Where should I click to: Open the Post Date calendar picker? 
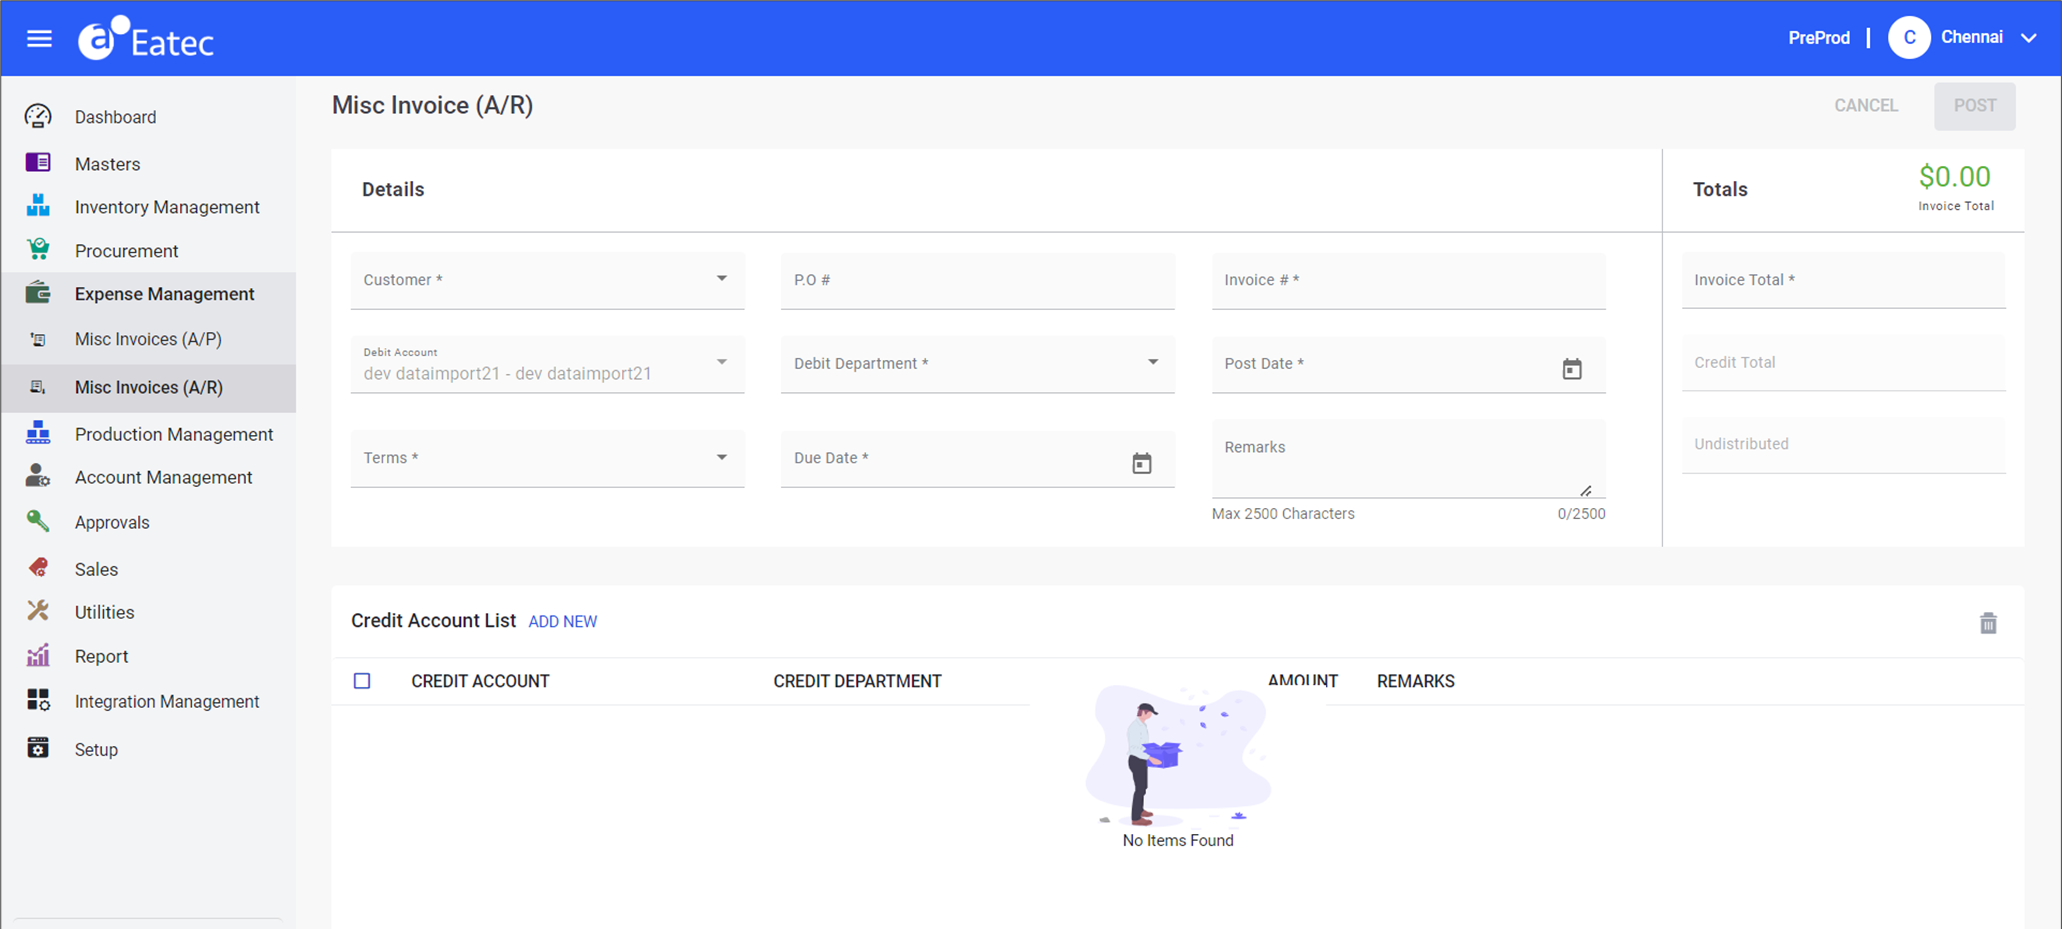pos(1572,368)
